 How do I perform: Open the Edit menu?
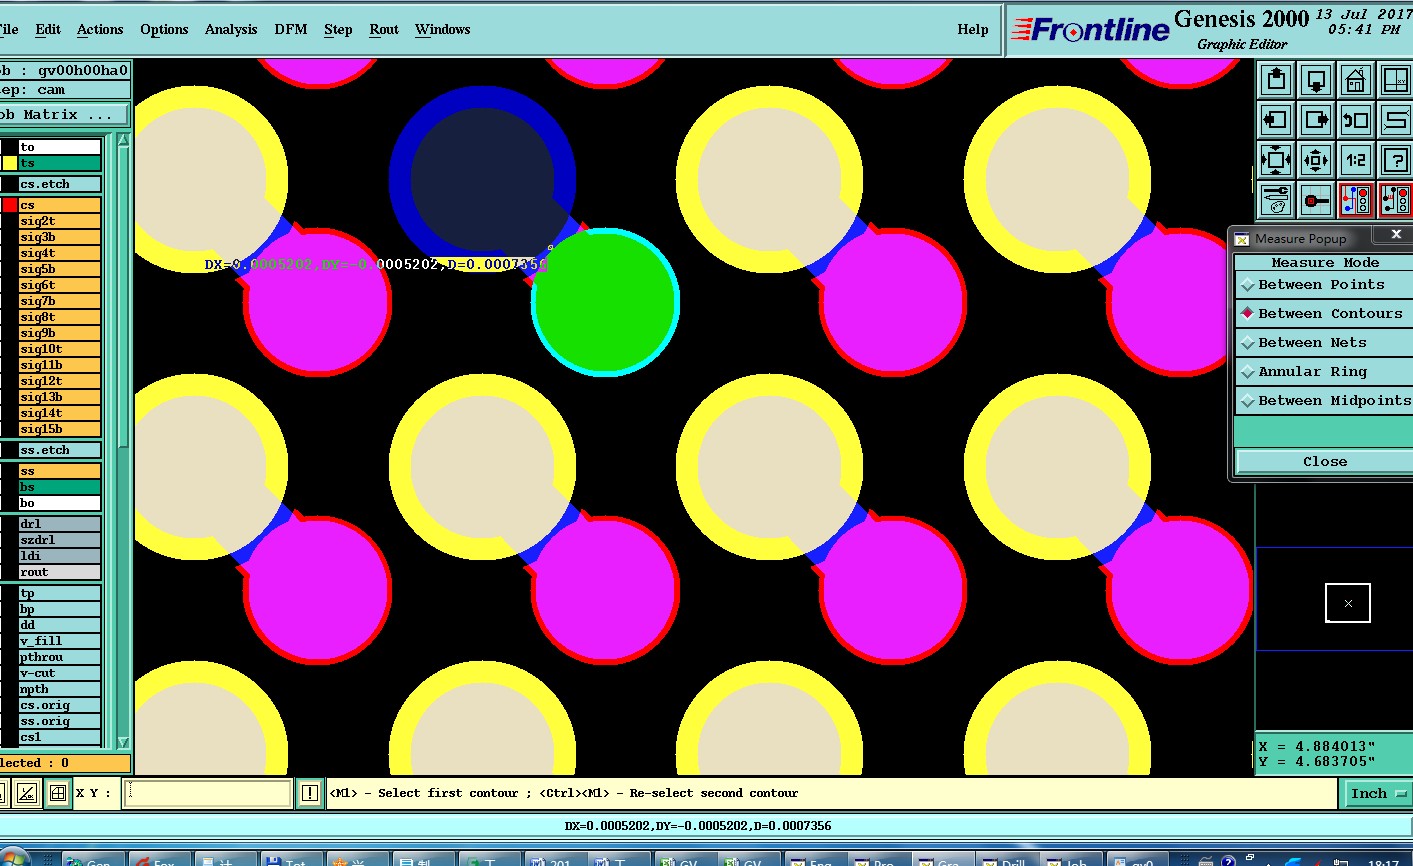click(48, 30)
